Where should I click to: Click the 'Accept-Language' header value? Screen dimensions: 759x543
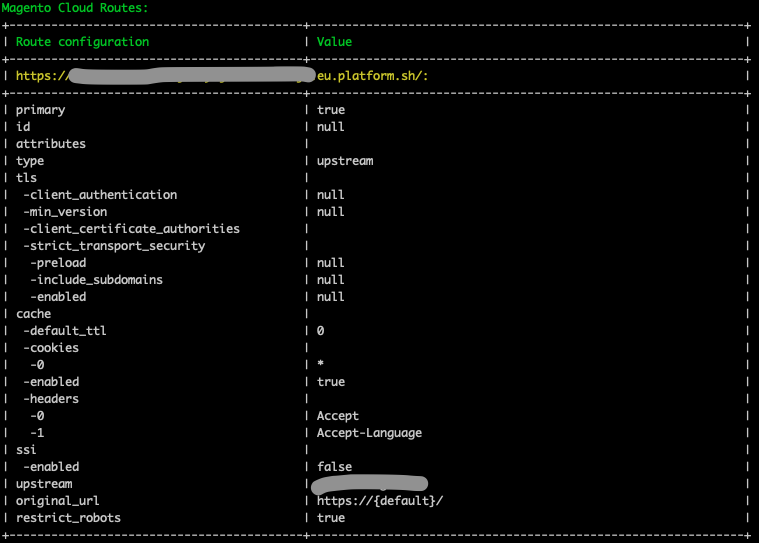pos(369,433)
